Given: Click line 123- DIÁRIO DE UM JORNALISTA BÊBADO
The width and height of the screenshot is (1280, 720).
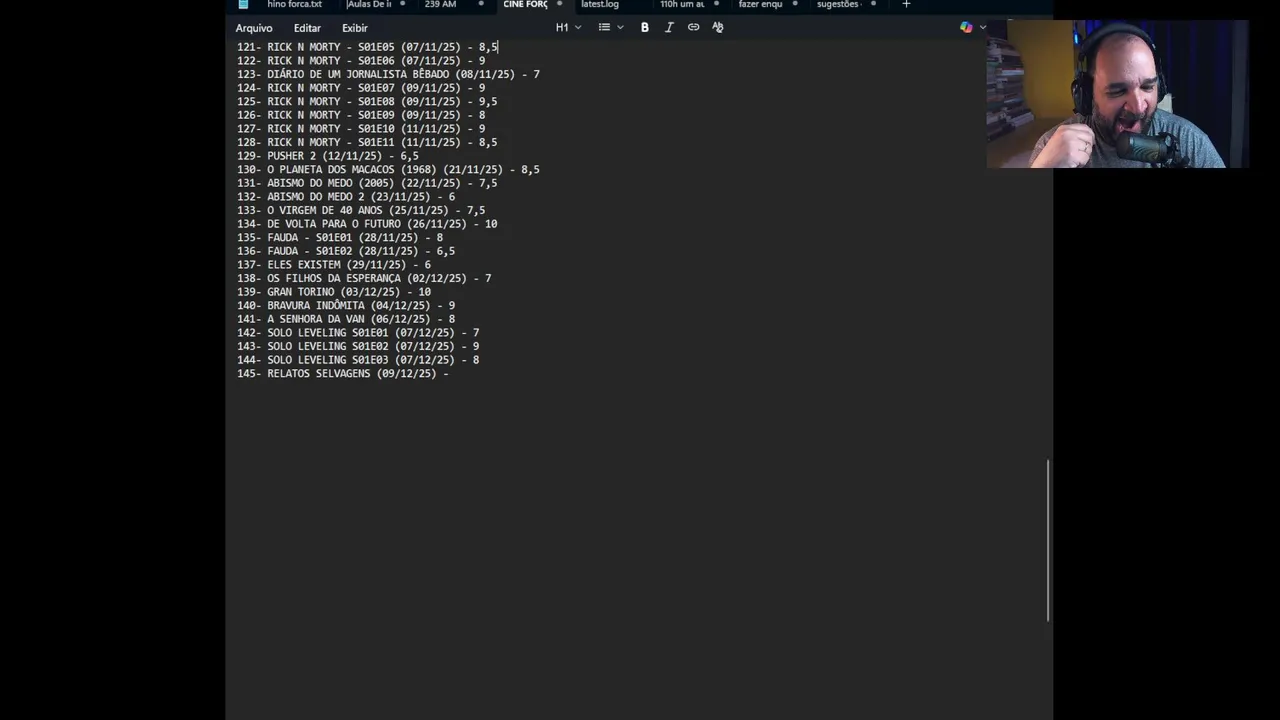Looking at the screenshot, I should [x=388, y=75].
